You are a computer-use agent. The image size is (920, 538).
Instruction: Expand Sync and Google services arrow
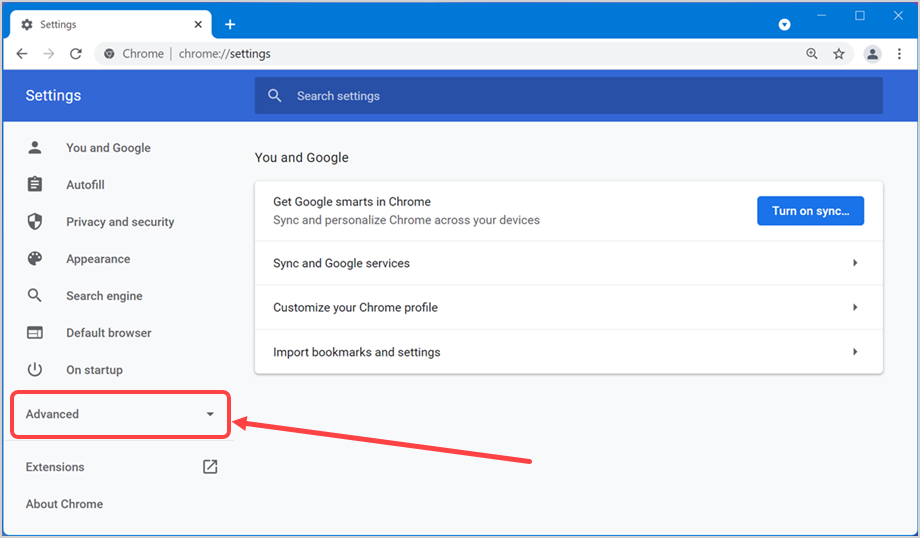(x=855, y=263)
